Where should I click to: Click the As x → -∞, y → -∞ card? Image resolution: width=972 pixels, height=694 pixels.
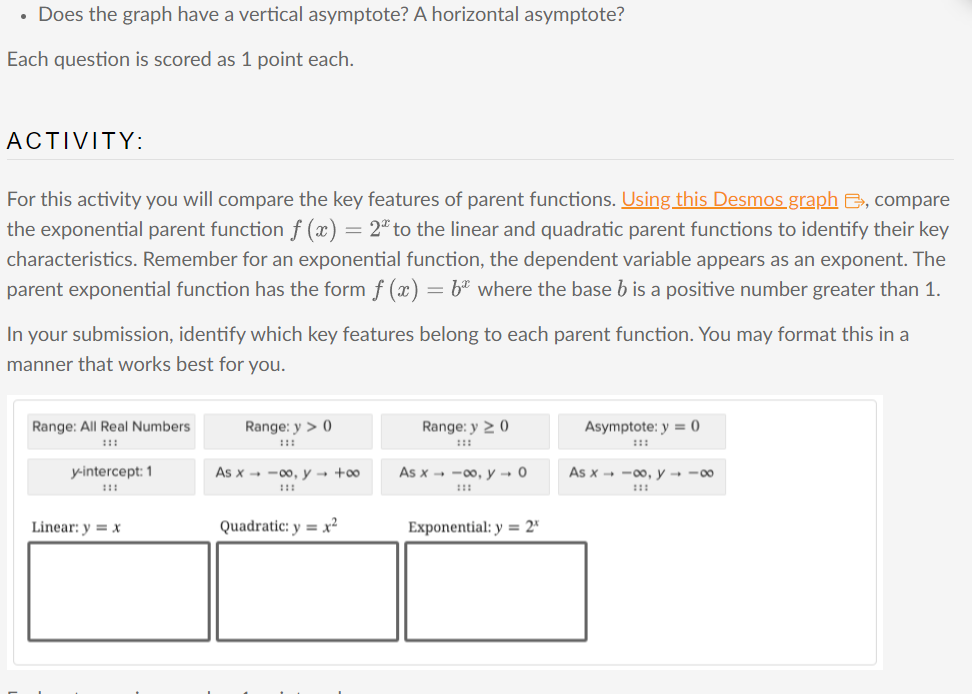pyautogui.click(x=641, y=471)
